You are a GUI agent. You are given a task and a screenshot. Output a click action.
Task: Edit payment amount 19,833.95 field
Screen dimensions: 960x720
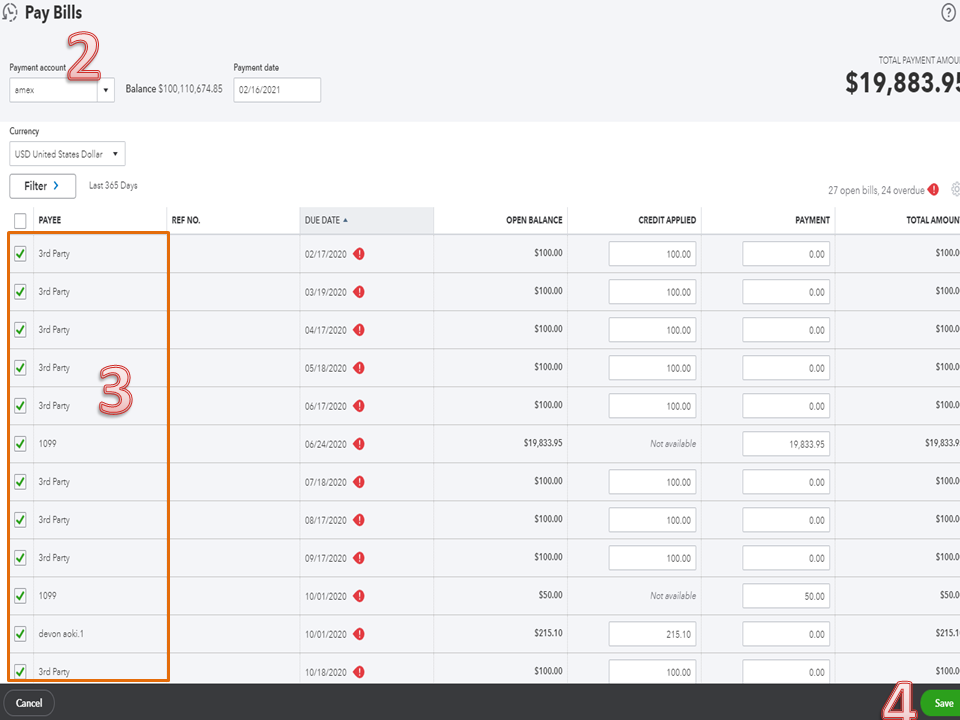coord(786,444)
